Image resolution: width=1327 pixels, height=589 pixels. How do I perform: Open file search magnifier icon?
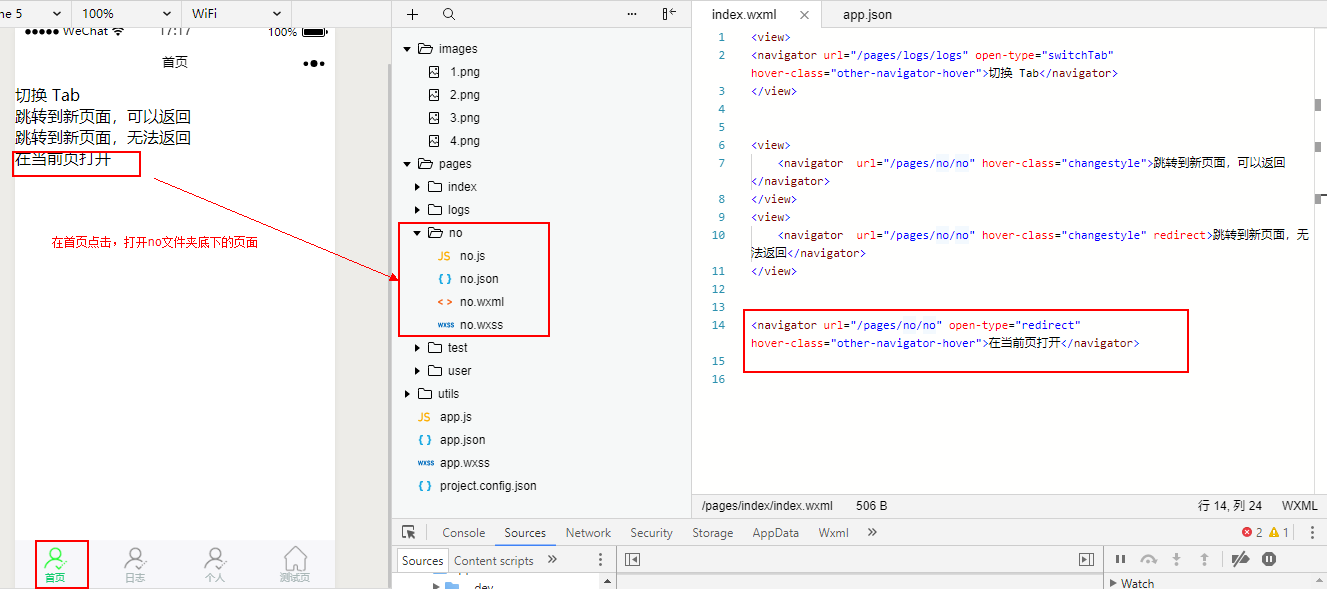449,14
